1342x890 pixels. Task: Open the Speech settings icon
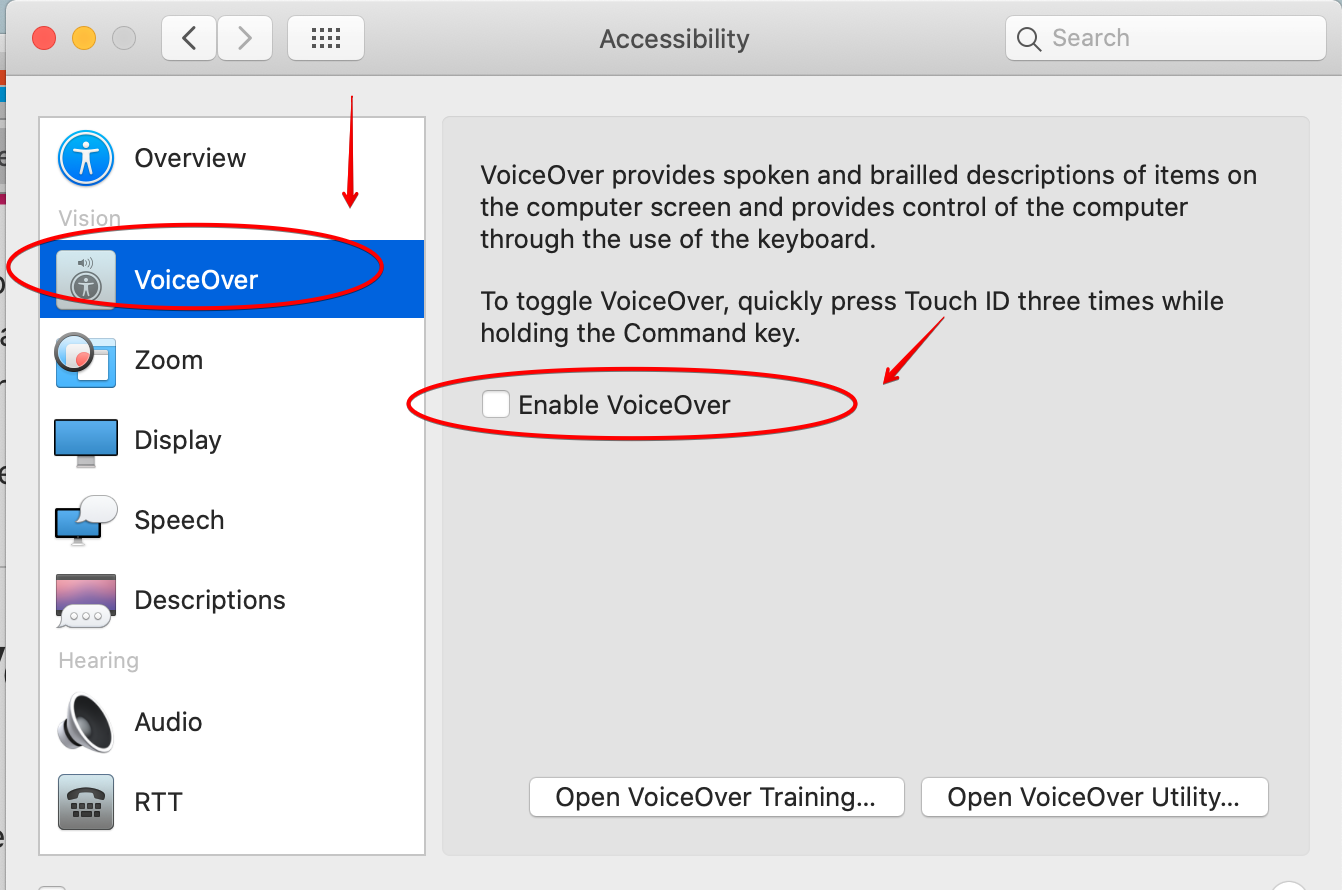[86, 520]
